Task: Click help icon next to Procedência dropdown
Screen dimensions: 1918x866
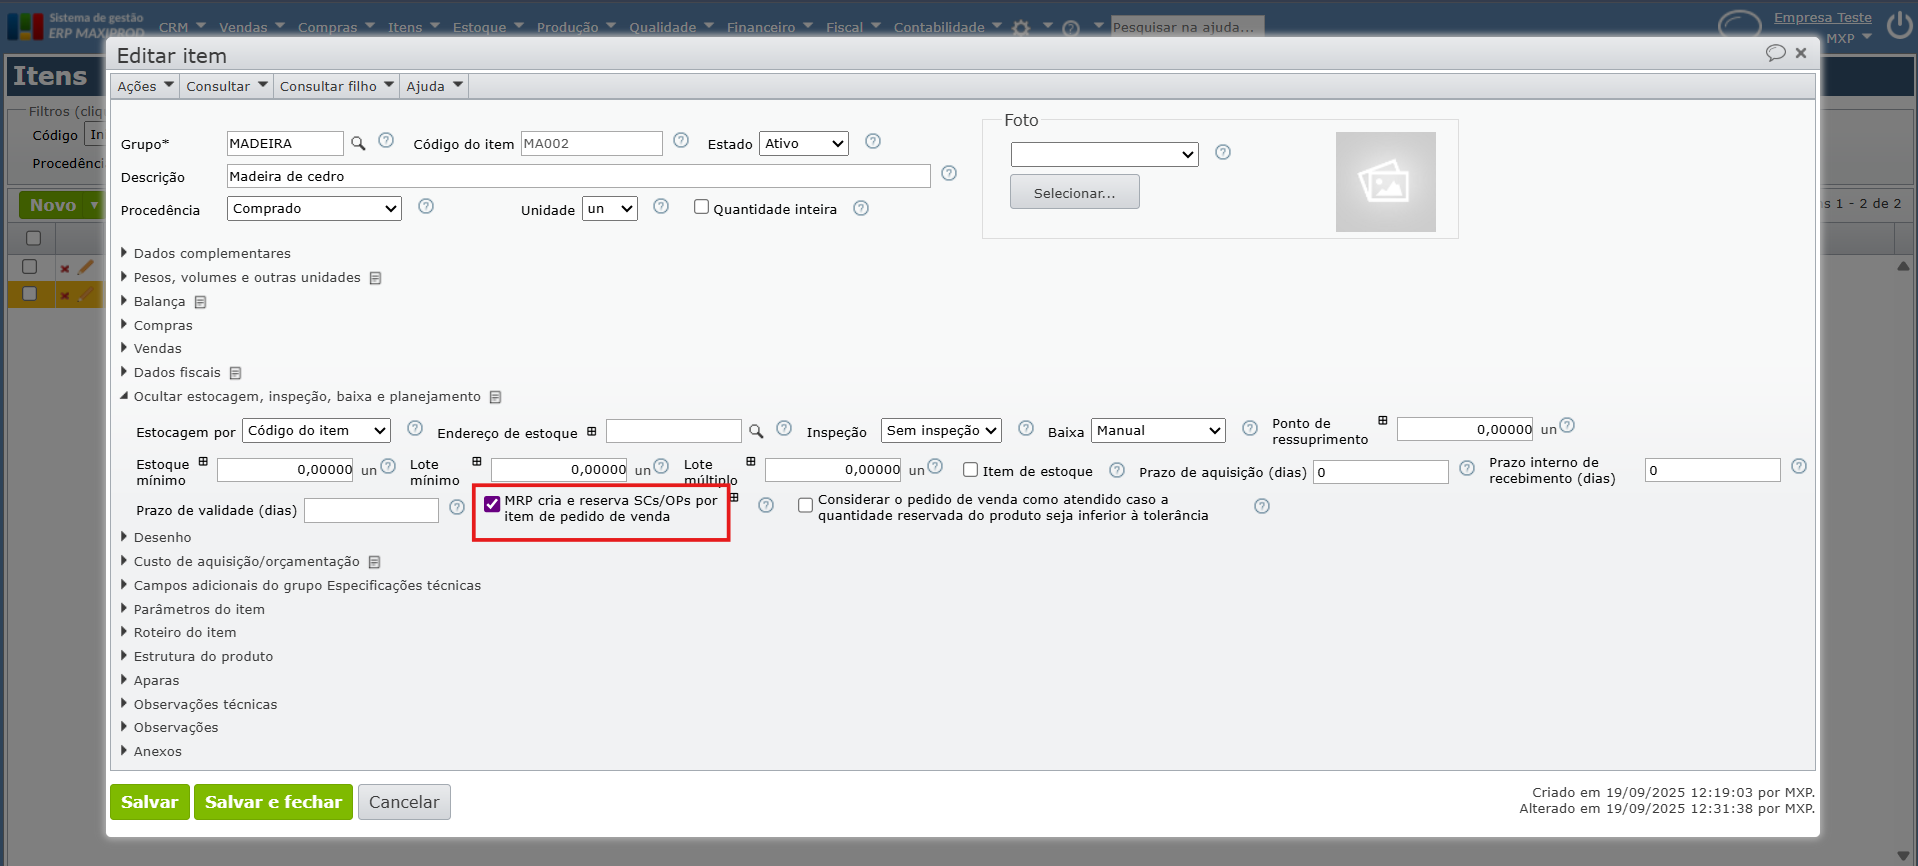Action: click(x=426, y=207)
